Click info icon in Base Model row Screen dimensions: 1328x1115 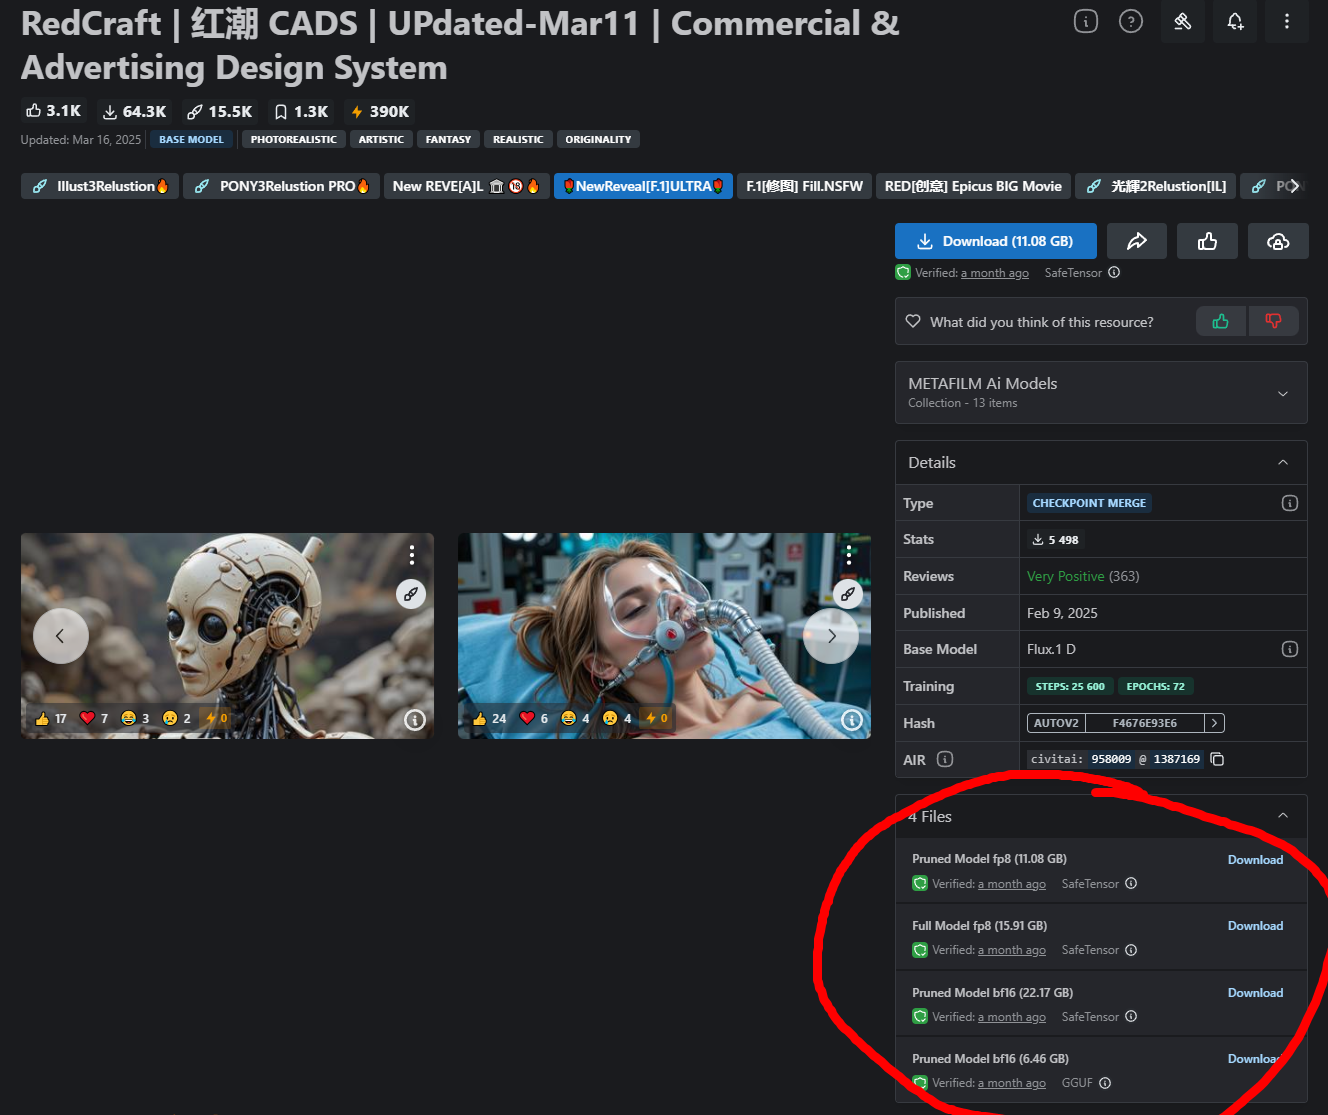(1290, 649)
